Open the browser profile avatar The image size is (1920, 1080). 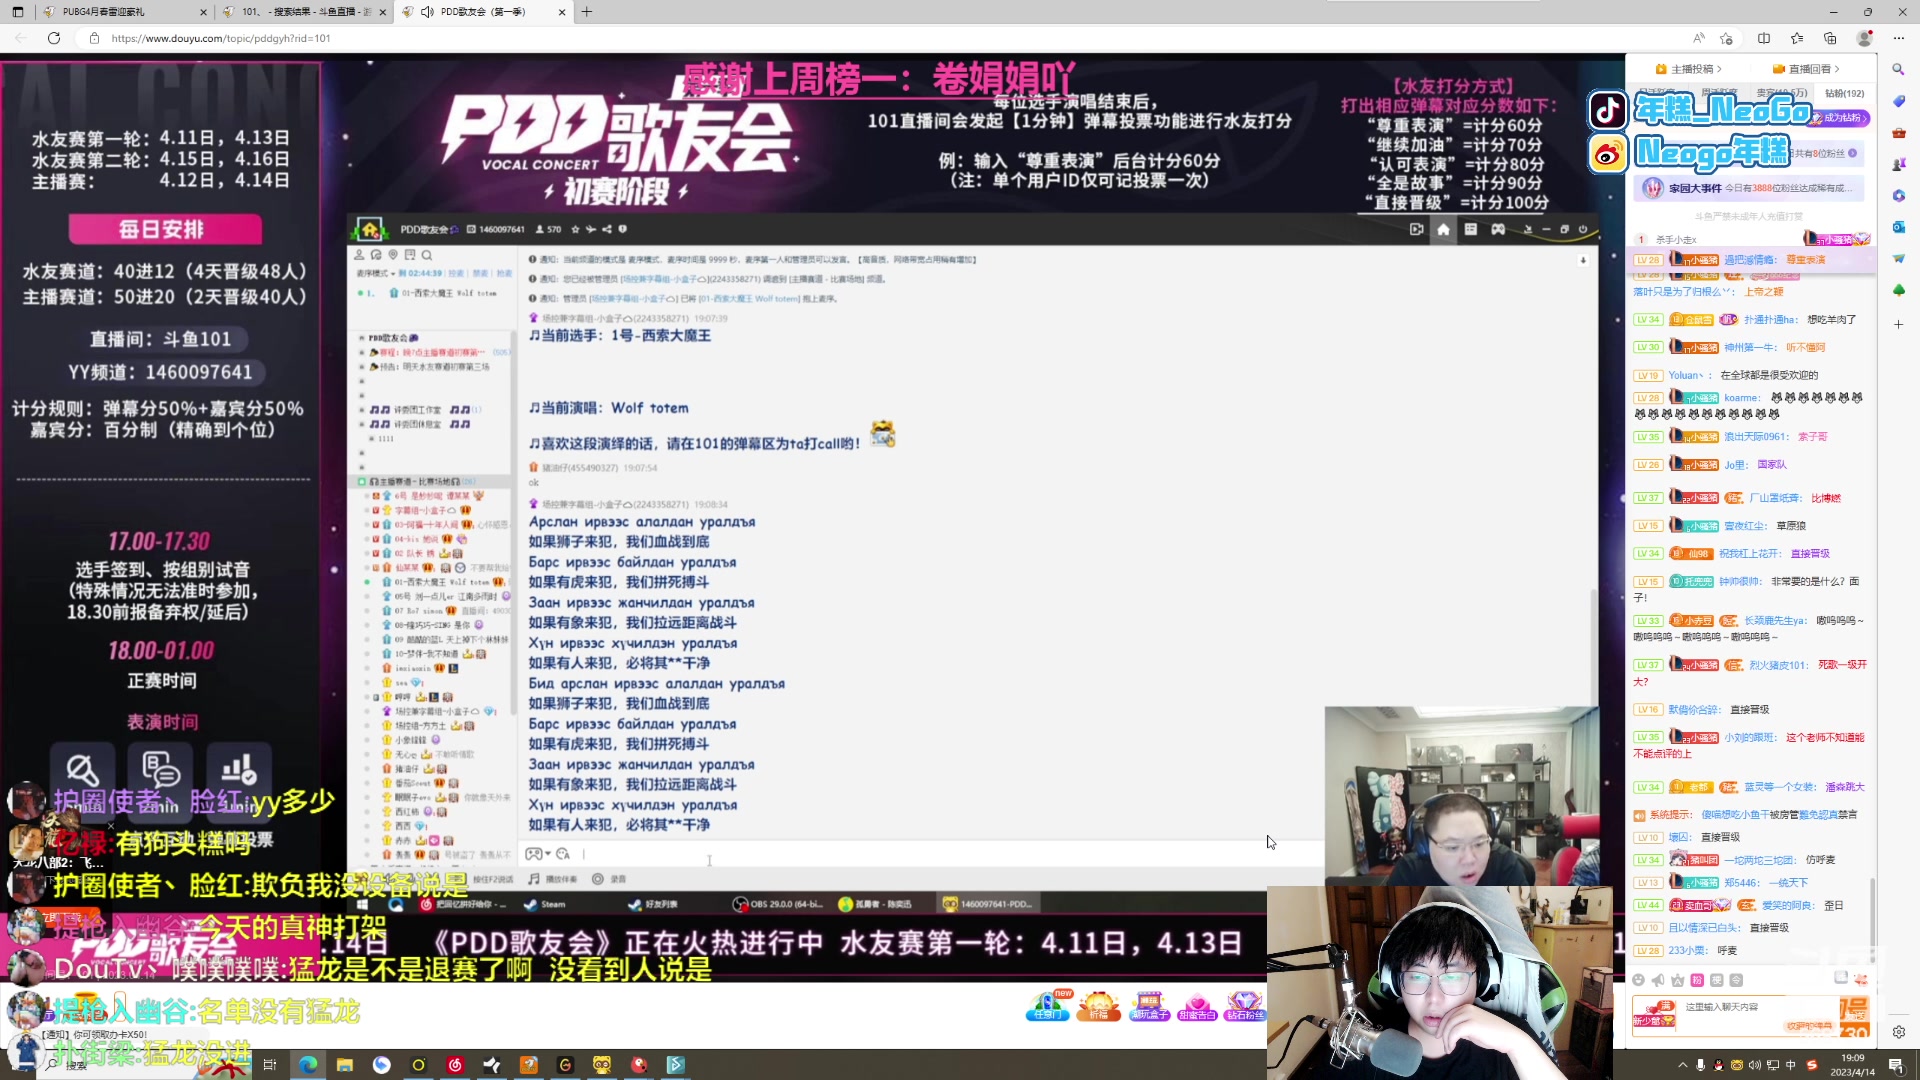point(1864,38)
